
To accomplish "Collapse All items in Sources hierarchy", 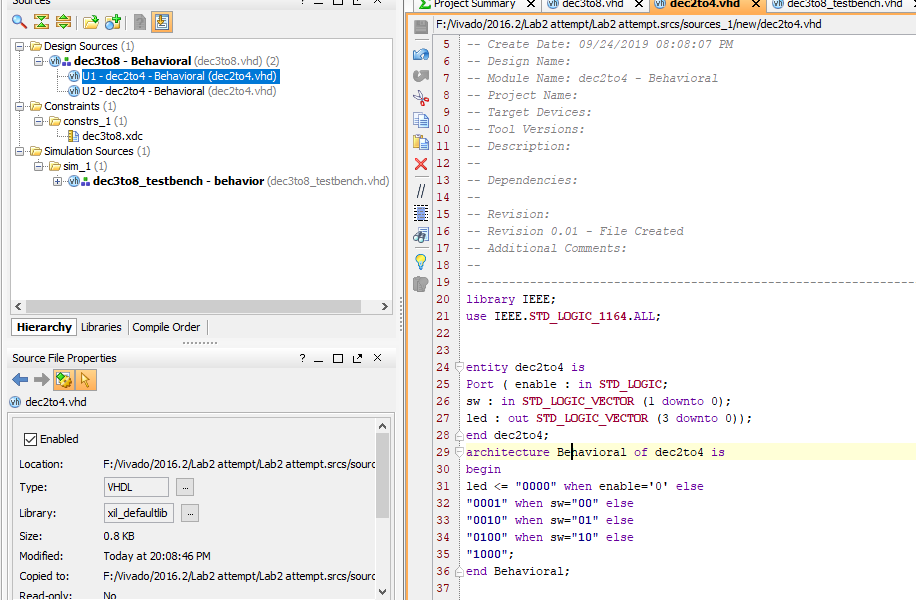I will [x=41, y=21].
